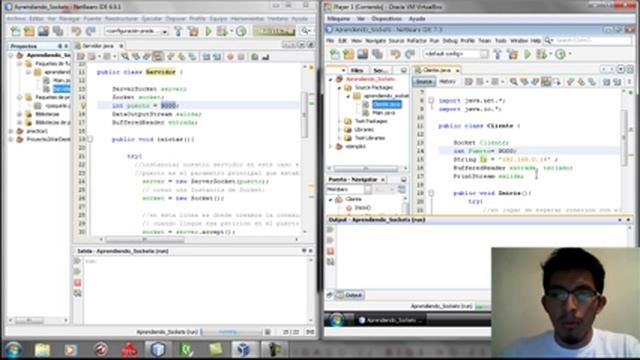The image size is (640, 360).
Task: Open Debug Project dropdown arrow in left NetBeans
Action: tap(231, 31)
